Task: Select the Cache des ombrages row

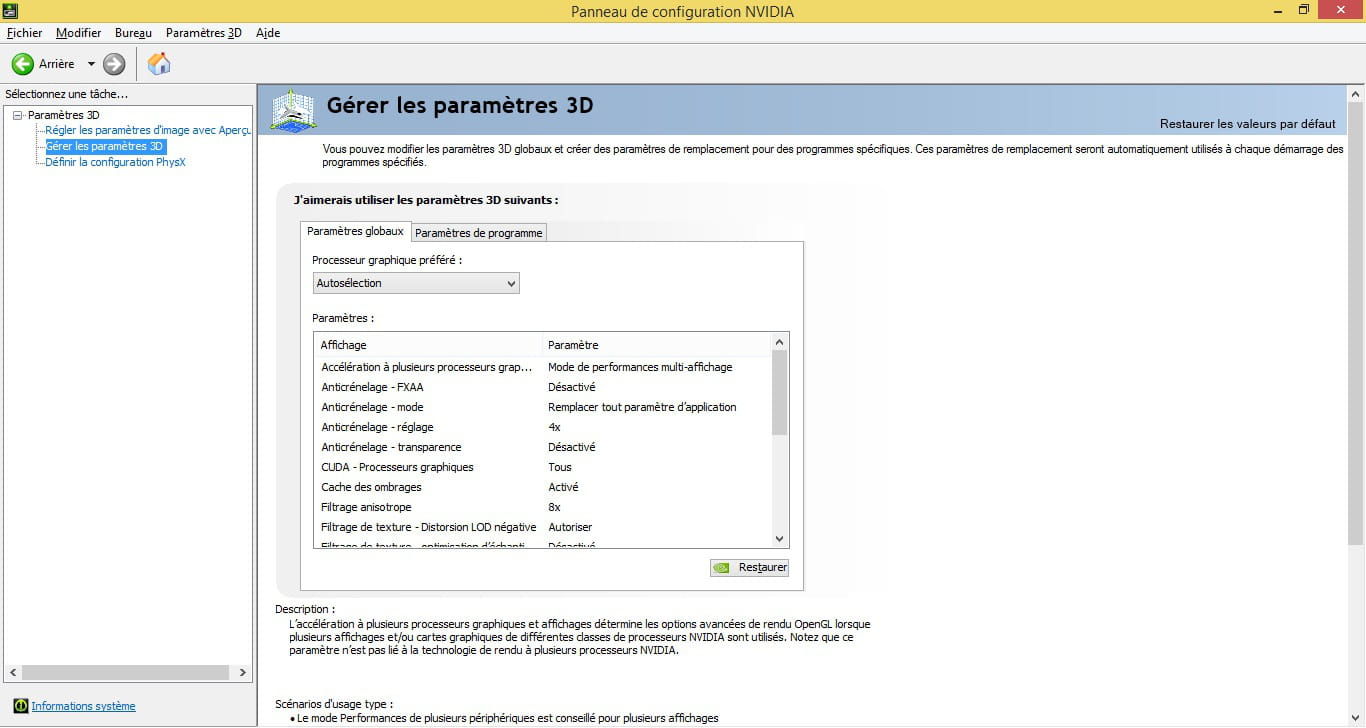Action: click(x=543, y=487)
